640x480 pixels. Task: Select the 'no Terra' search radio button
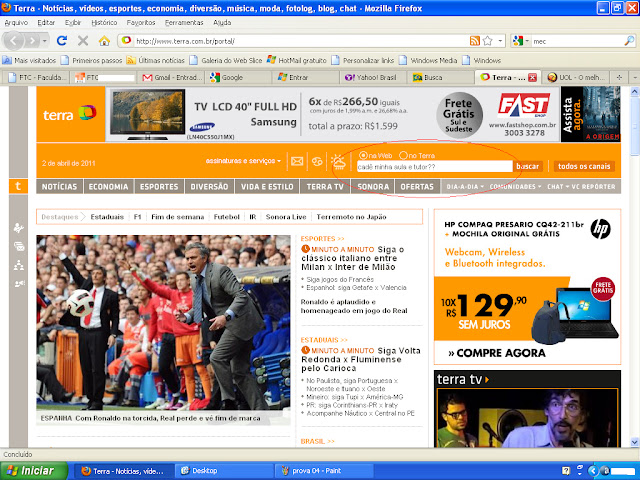tap(403, 155)
